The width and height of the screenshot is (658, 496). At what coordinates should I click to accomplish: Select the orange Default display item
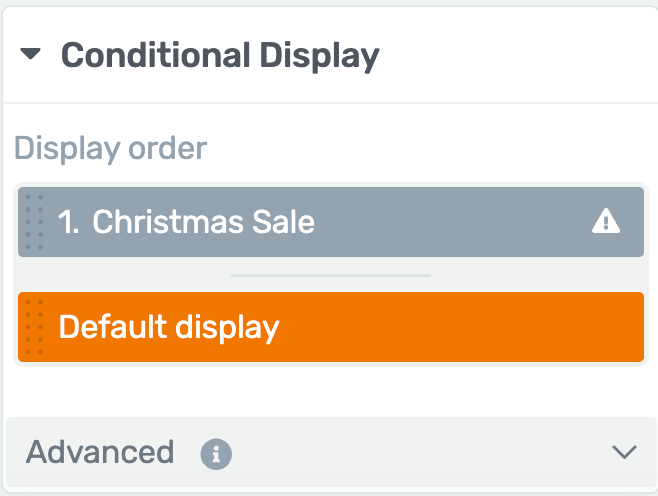pos(331,327)
